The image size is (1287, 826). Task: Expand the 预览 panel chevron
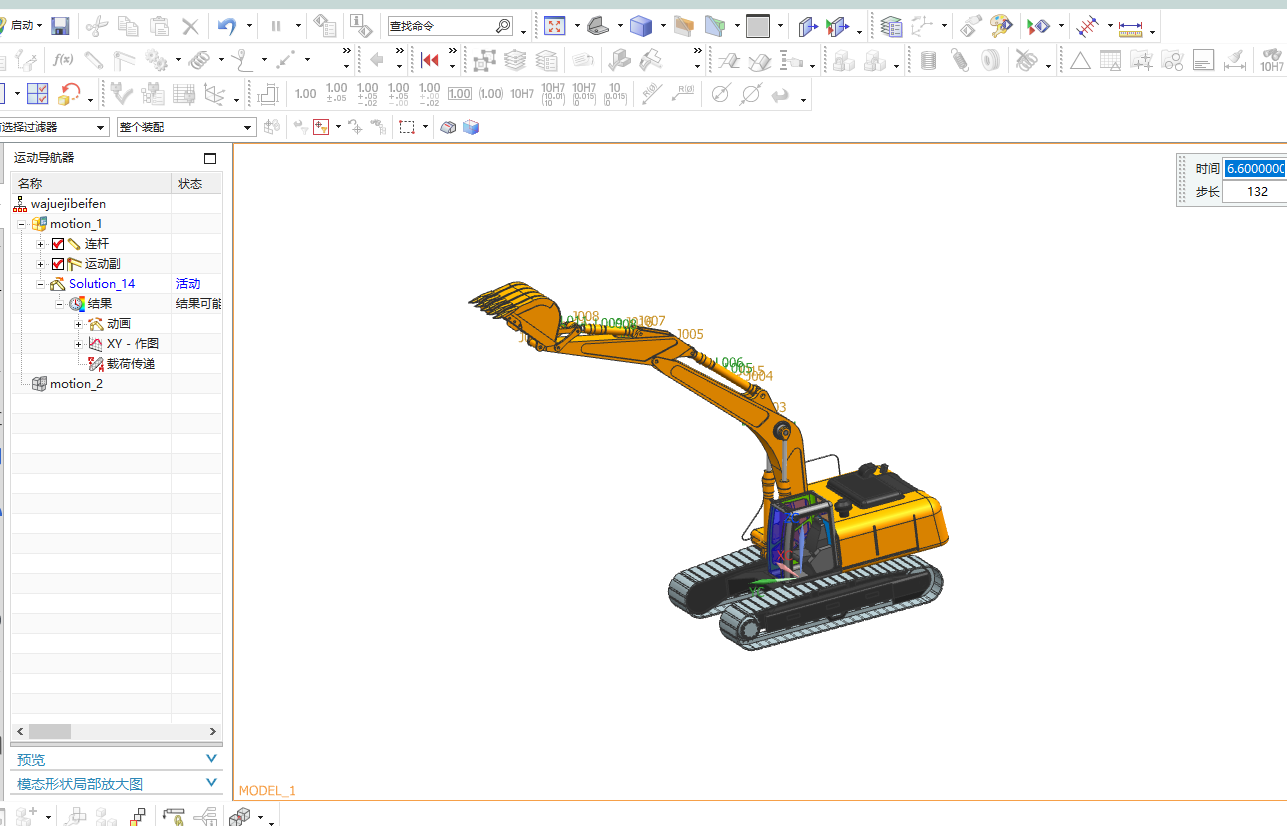(x=211, y=759)
